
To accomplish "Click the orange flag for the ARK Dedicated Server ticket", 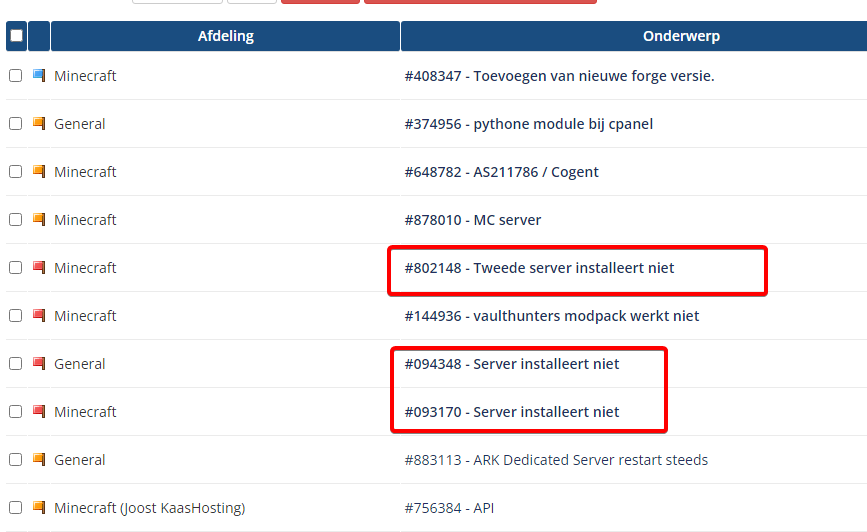I will tap(39, 460).
